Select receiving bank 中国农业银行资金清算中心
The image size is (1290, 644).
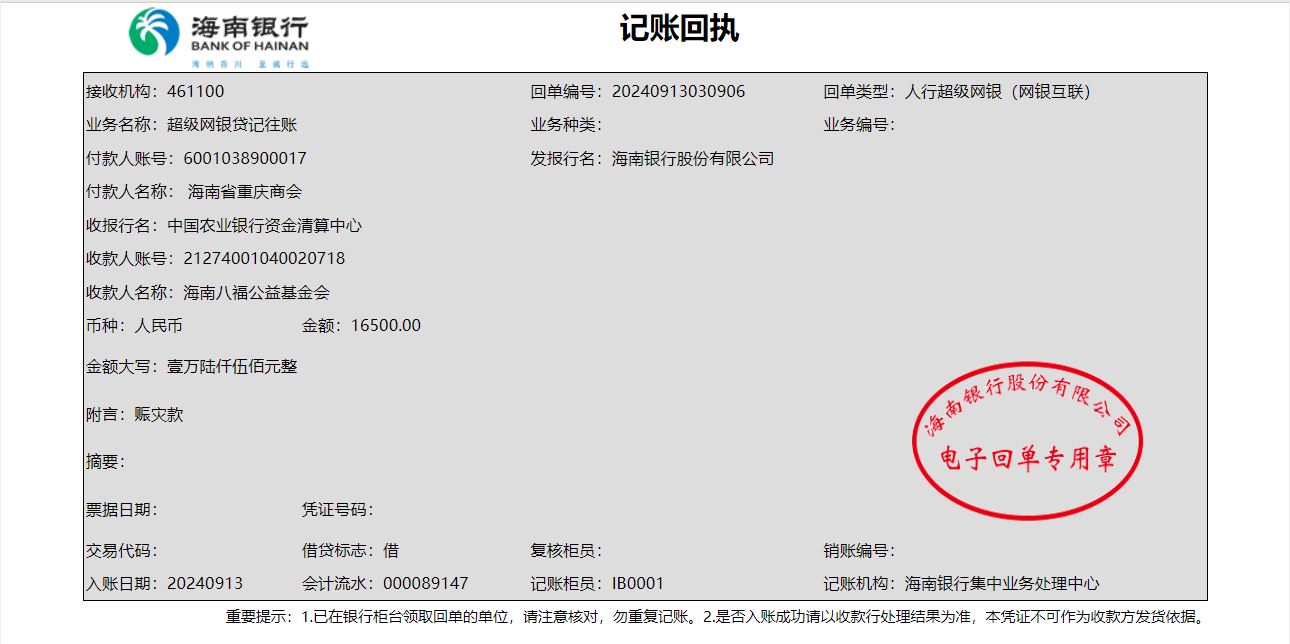click(264, 225)
